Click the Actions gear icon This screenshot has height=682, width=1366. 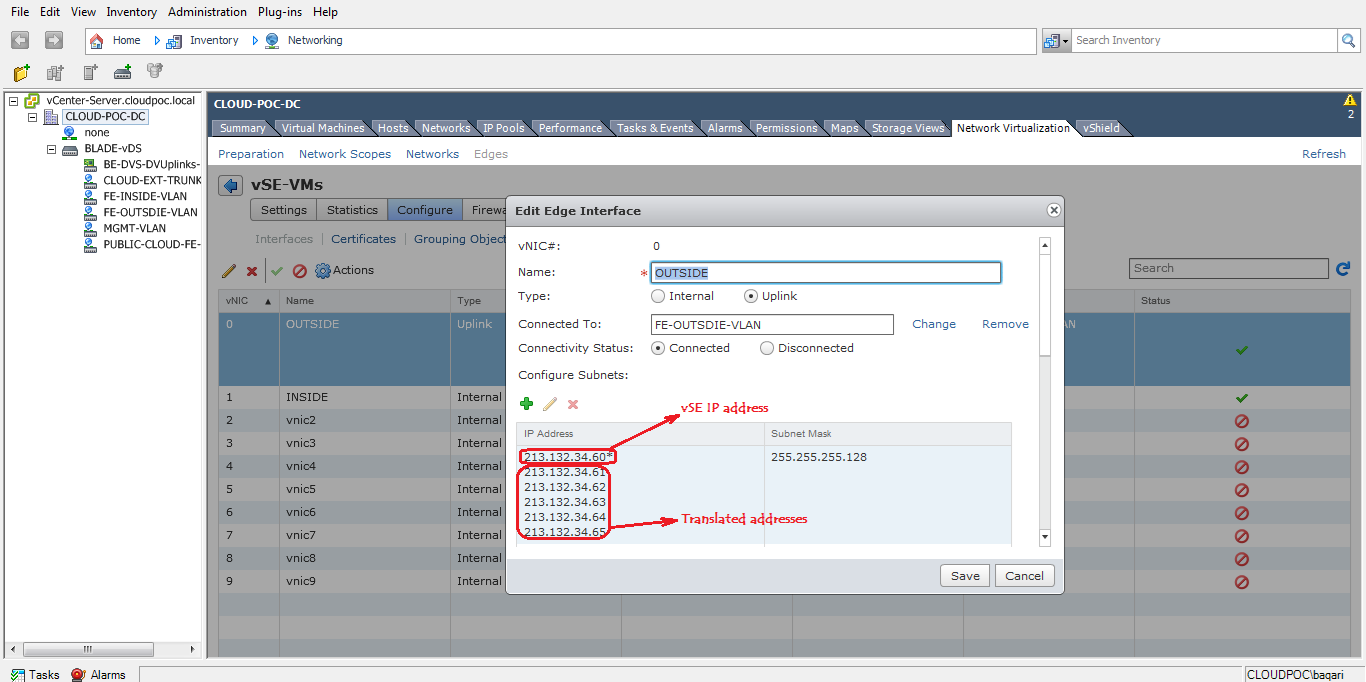point(324,270)
